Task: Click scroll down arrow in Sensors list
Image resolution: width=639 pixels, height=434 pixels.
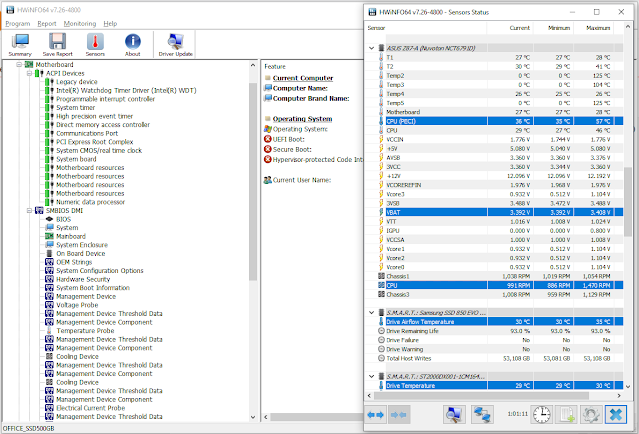Action: 628,387
